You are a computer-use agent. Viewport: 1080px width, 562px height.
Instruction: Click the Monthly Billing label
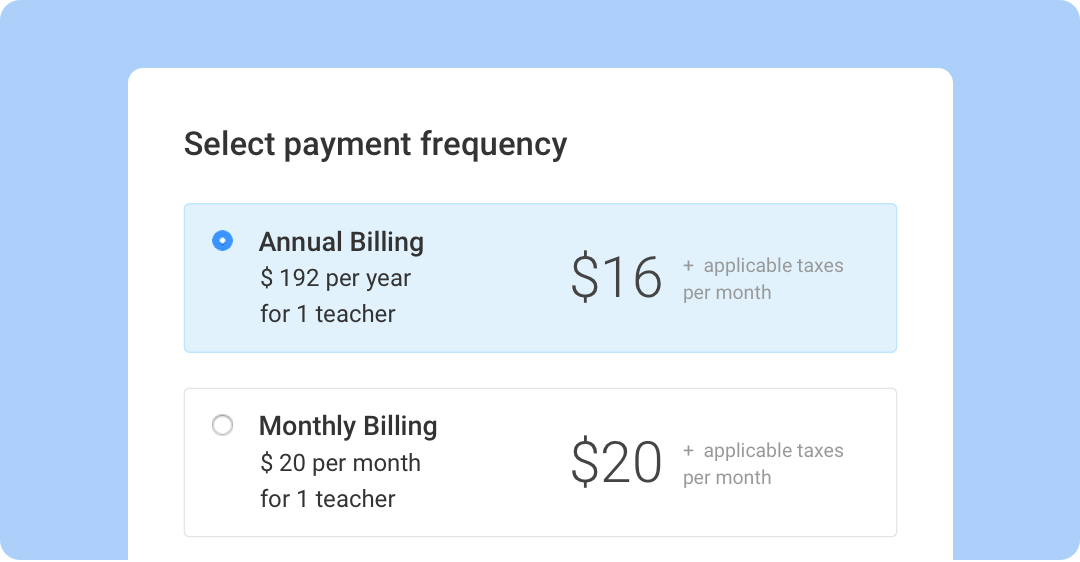pos(348,426)
